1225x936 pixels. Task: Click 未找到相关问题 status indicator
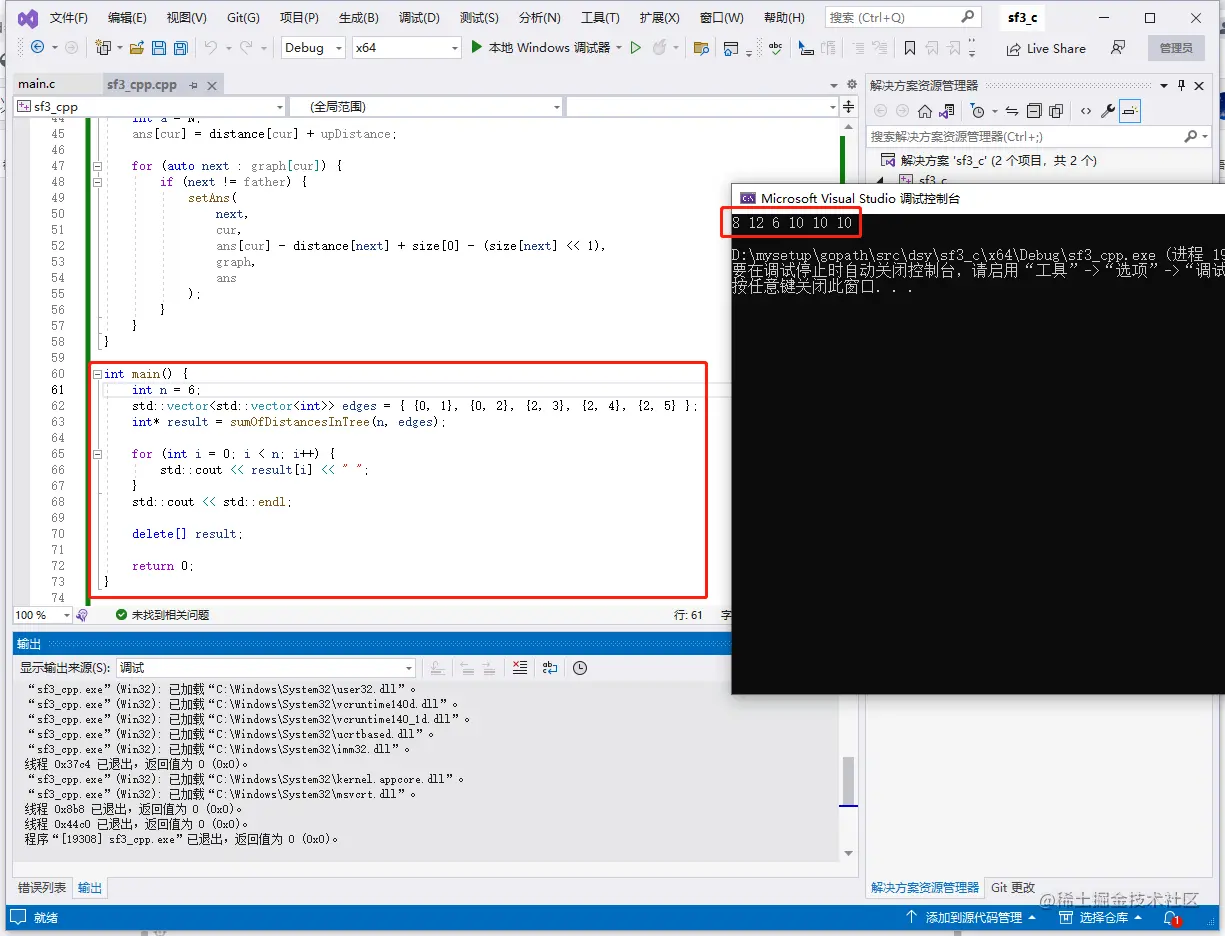[163, 615]
